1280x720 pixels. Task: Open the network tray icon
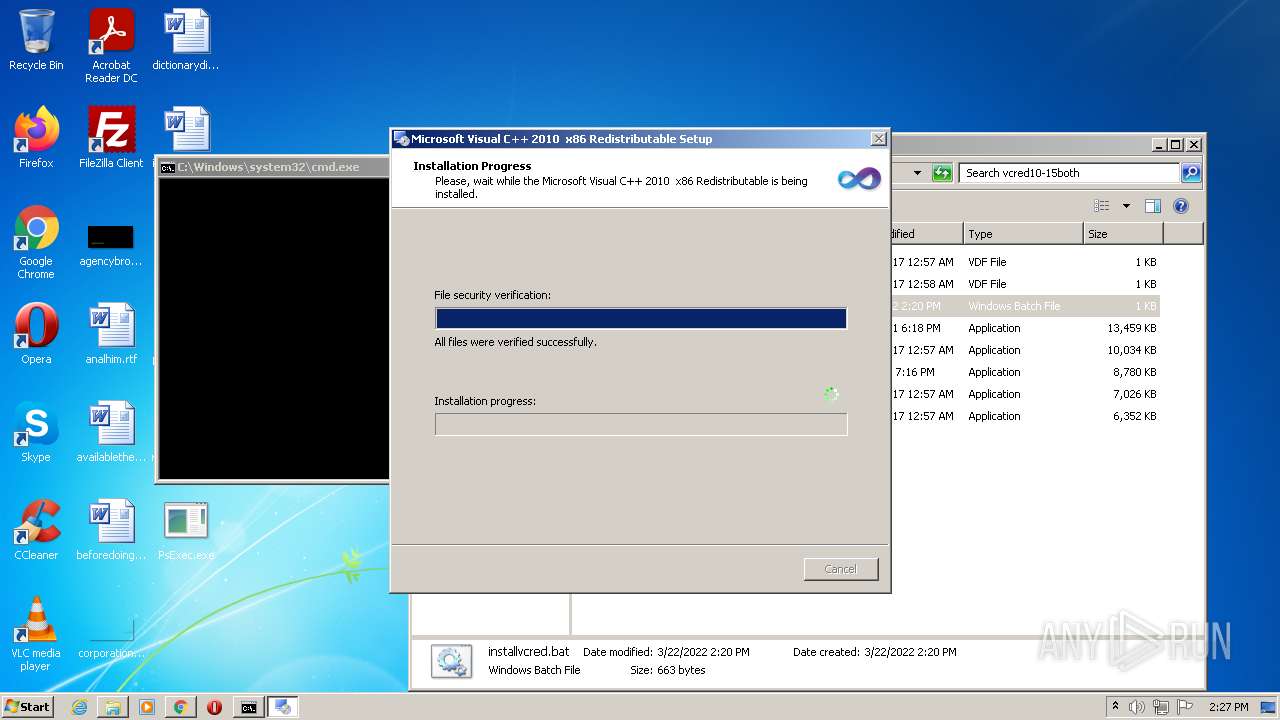click(x=1161, y=707)
